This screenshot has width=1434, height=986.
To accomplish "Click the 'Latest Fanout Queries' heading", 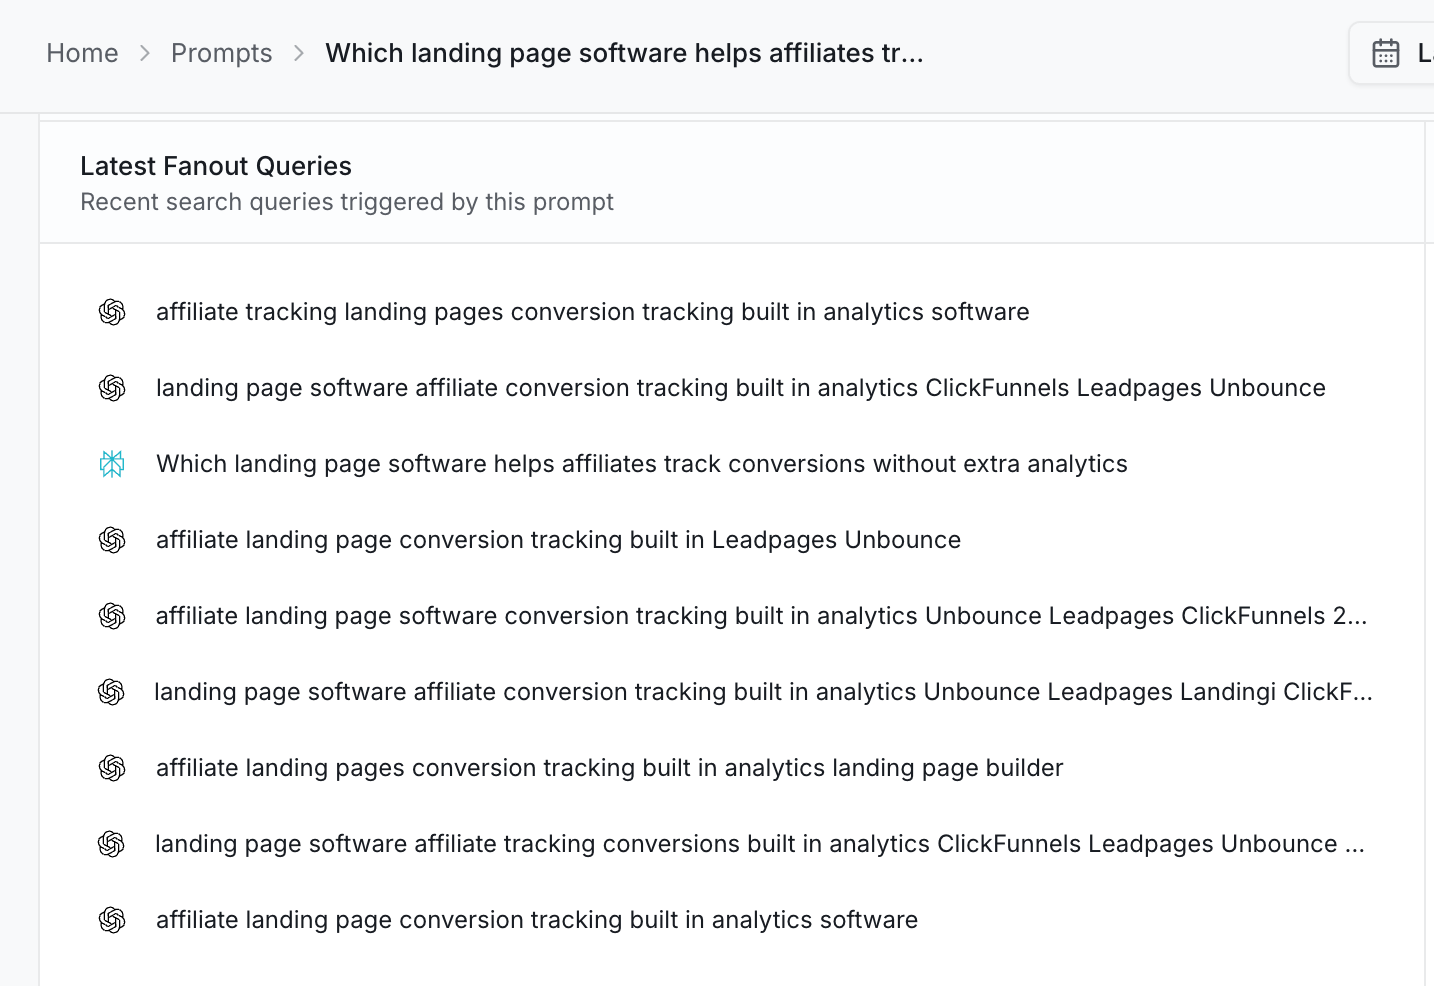I will 216,166.
